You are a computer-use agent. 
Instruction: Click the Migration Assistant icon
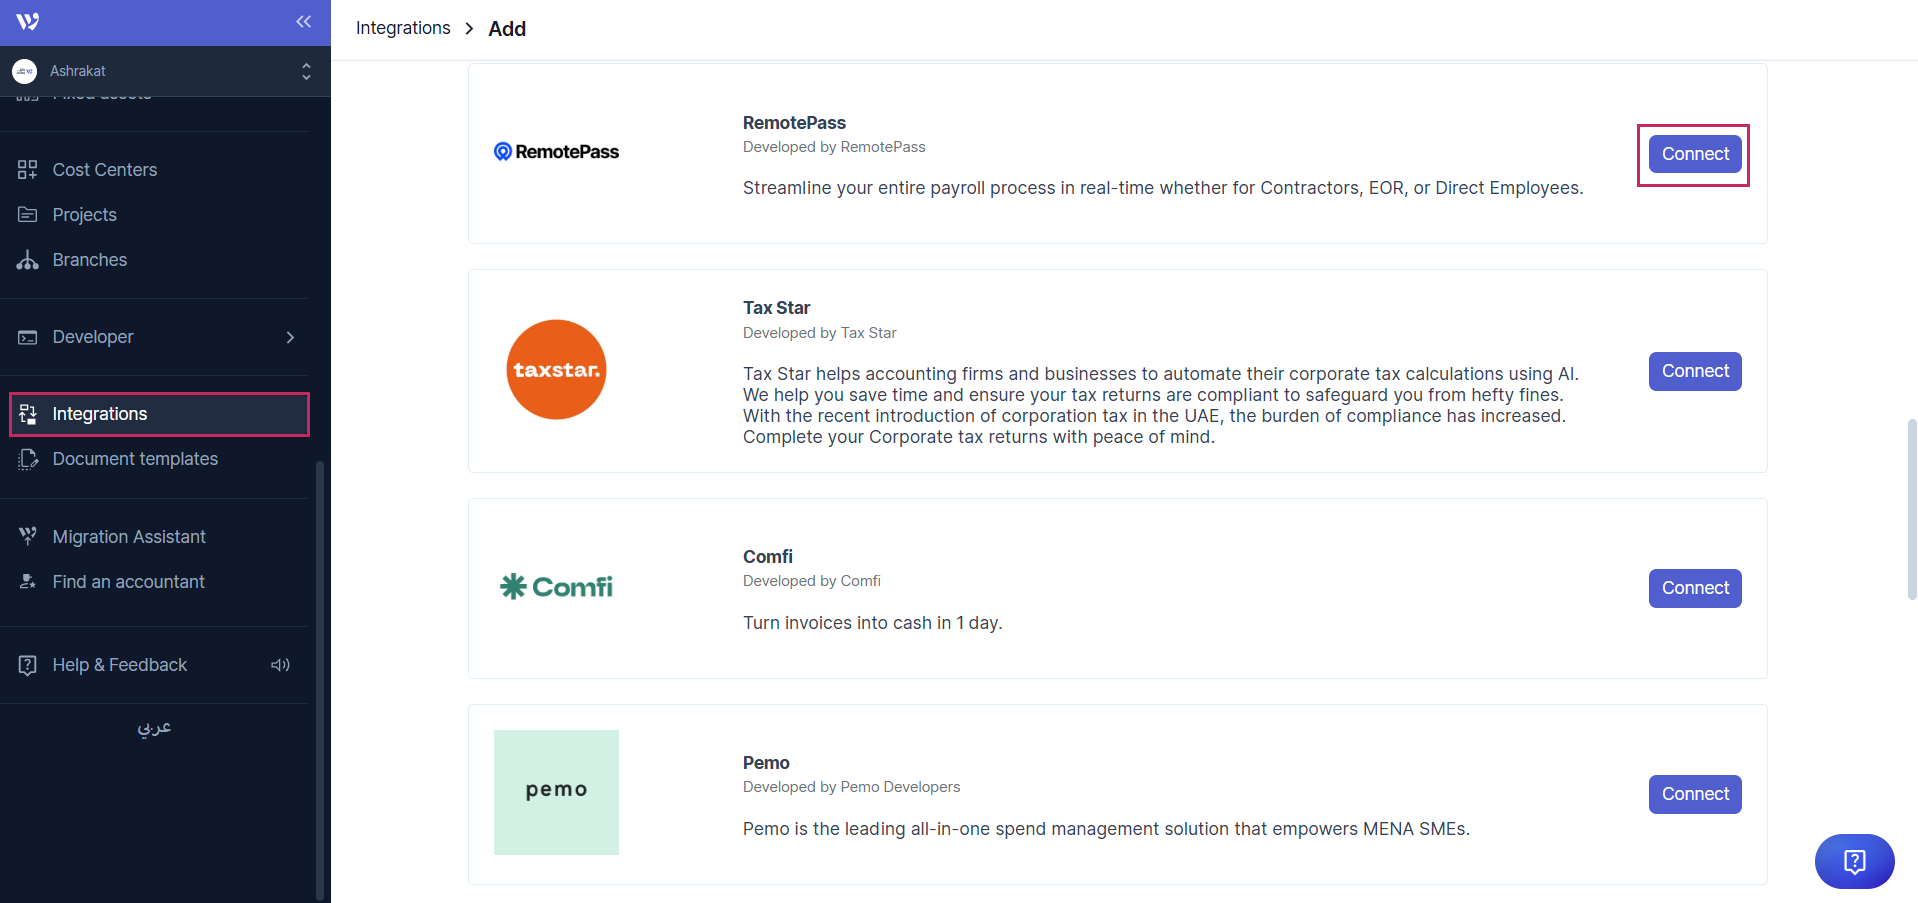[x=28, y=537]
